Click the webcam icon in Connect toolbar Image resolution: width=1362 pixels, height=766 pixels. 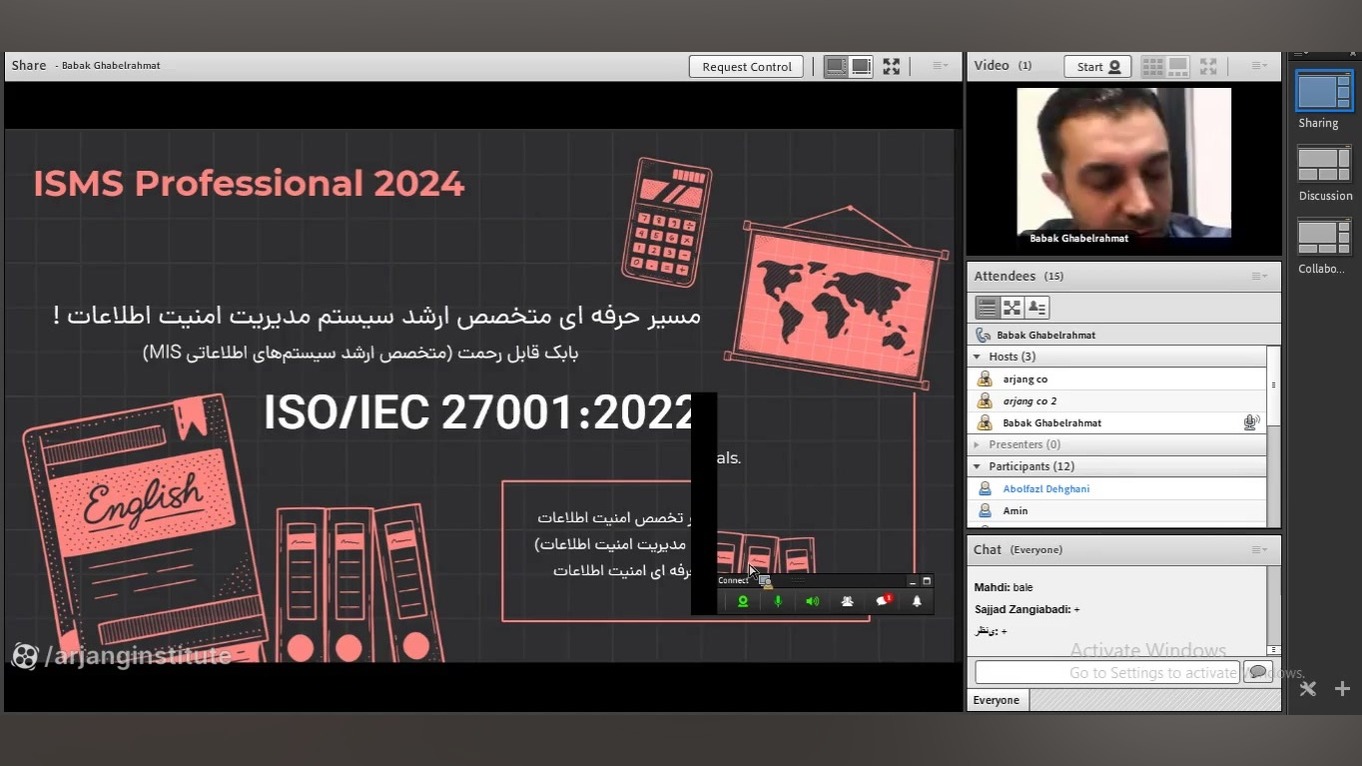point(743,601)
